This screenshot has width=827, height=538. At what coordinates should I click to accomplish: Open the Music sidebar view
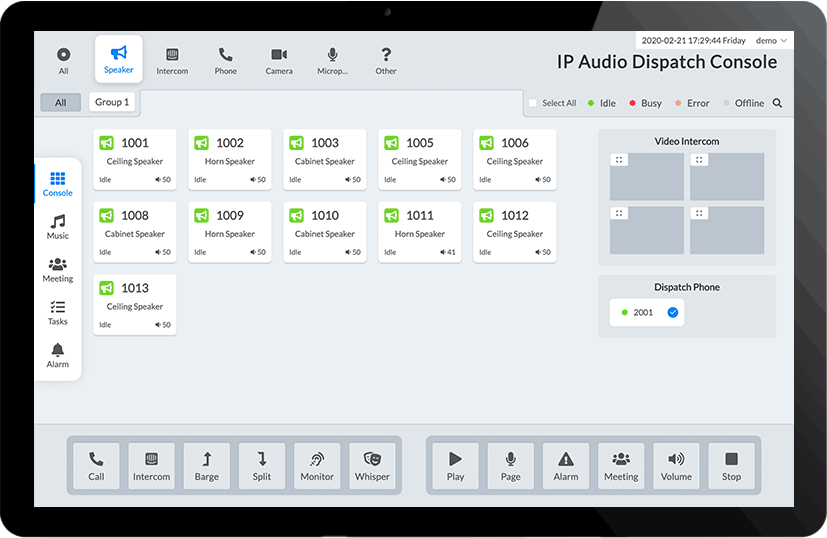pos(57,227)
